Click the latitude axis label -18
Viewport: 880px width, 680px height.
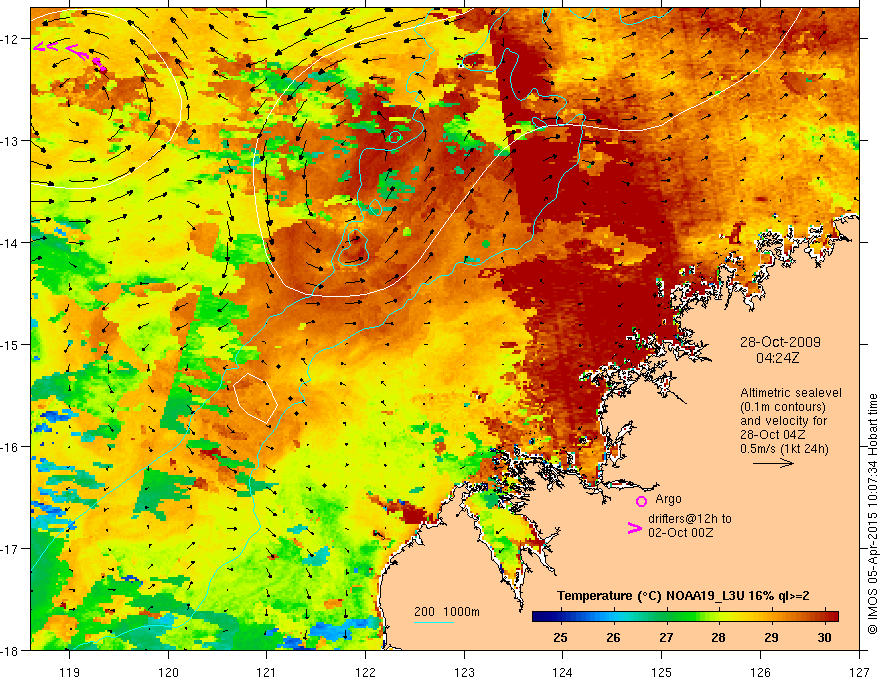tap(10, 650)
